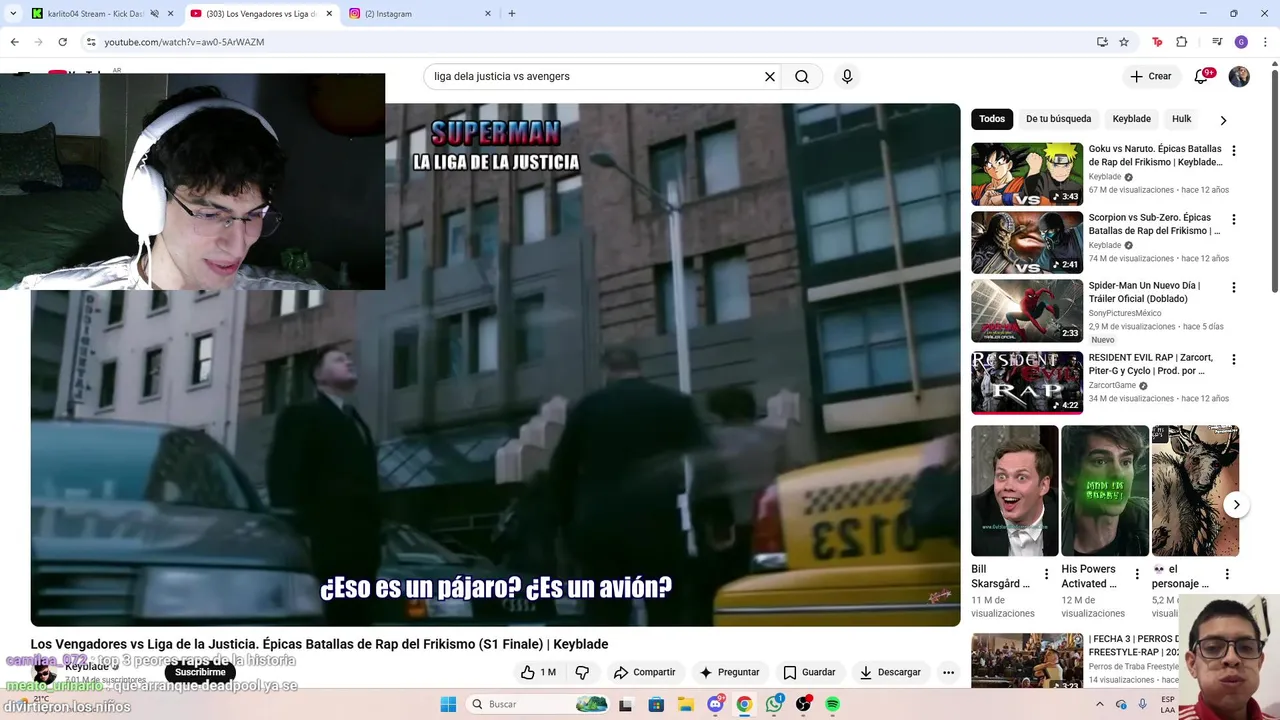Bookmark this page with the star icon
This screenshot has width=1280, height=720.
(1124, 42)
